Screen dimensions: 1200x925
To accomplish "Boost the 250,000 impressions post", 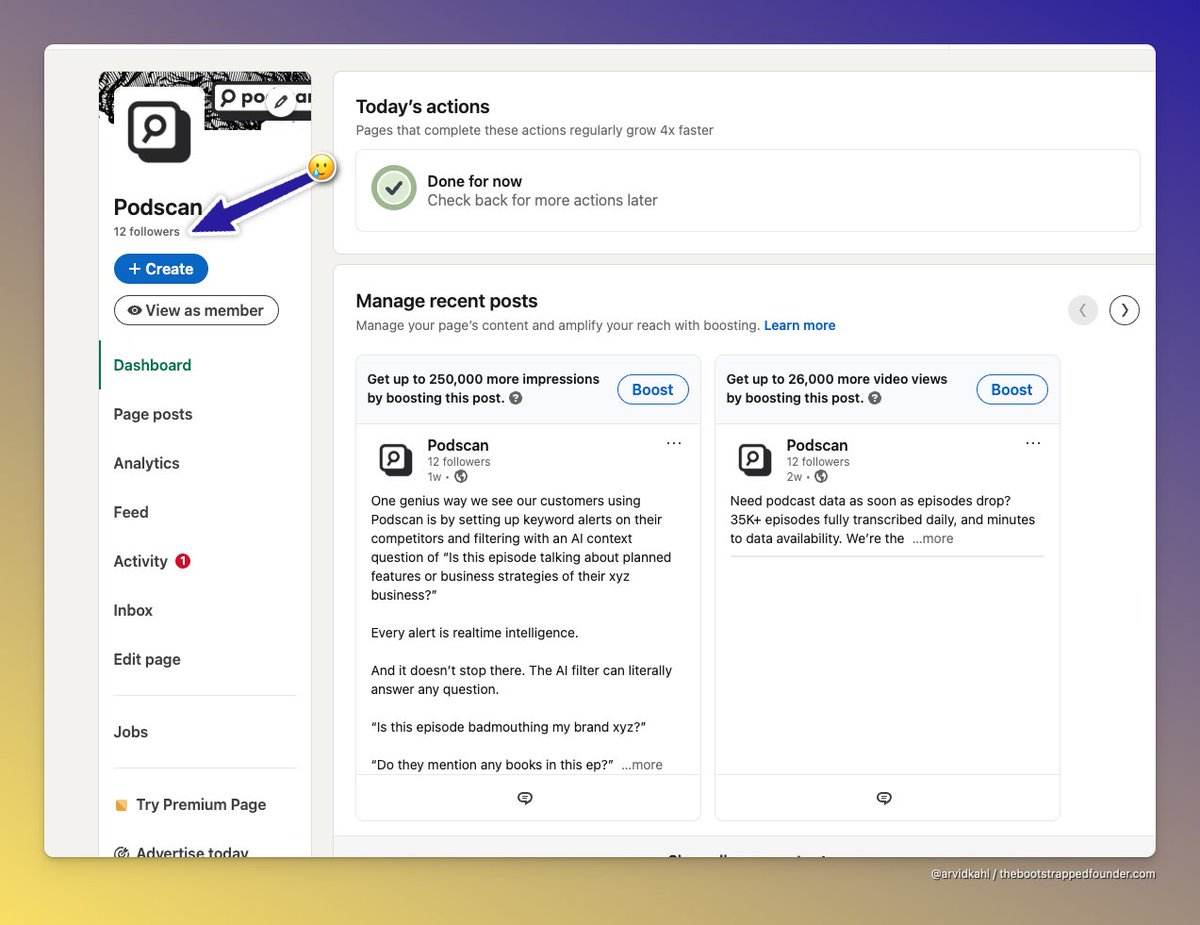I will coord(653,390).
